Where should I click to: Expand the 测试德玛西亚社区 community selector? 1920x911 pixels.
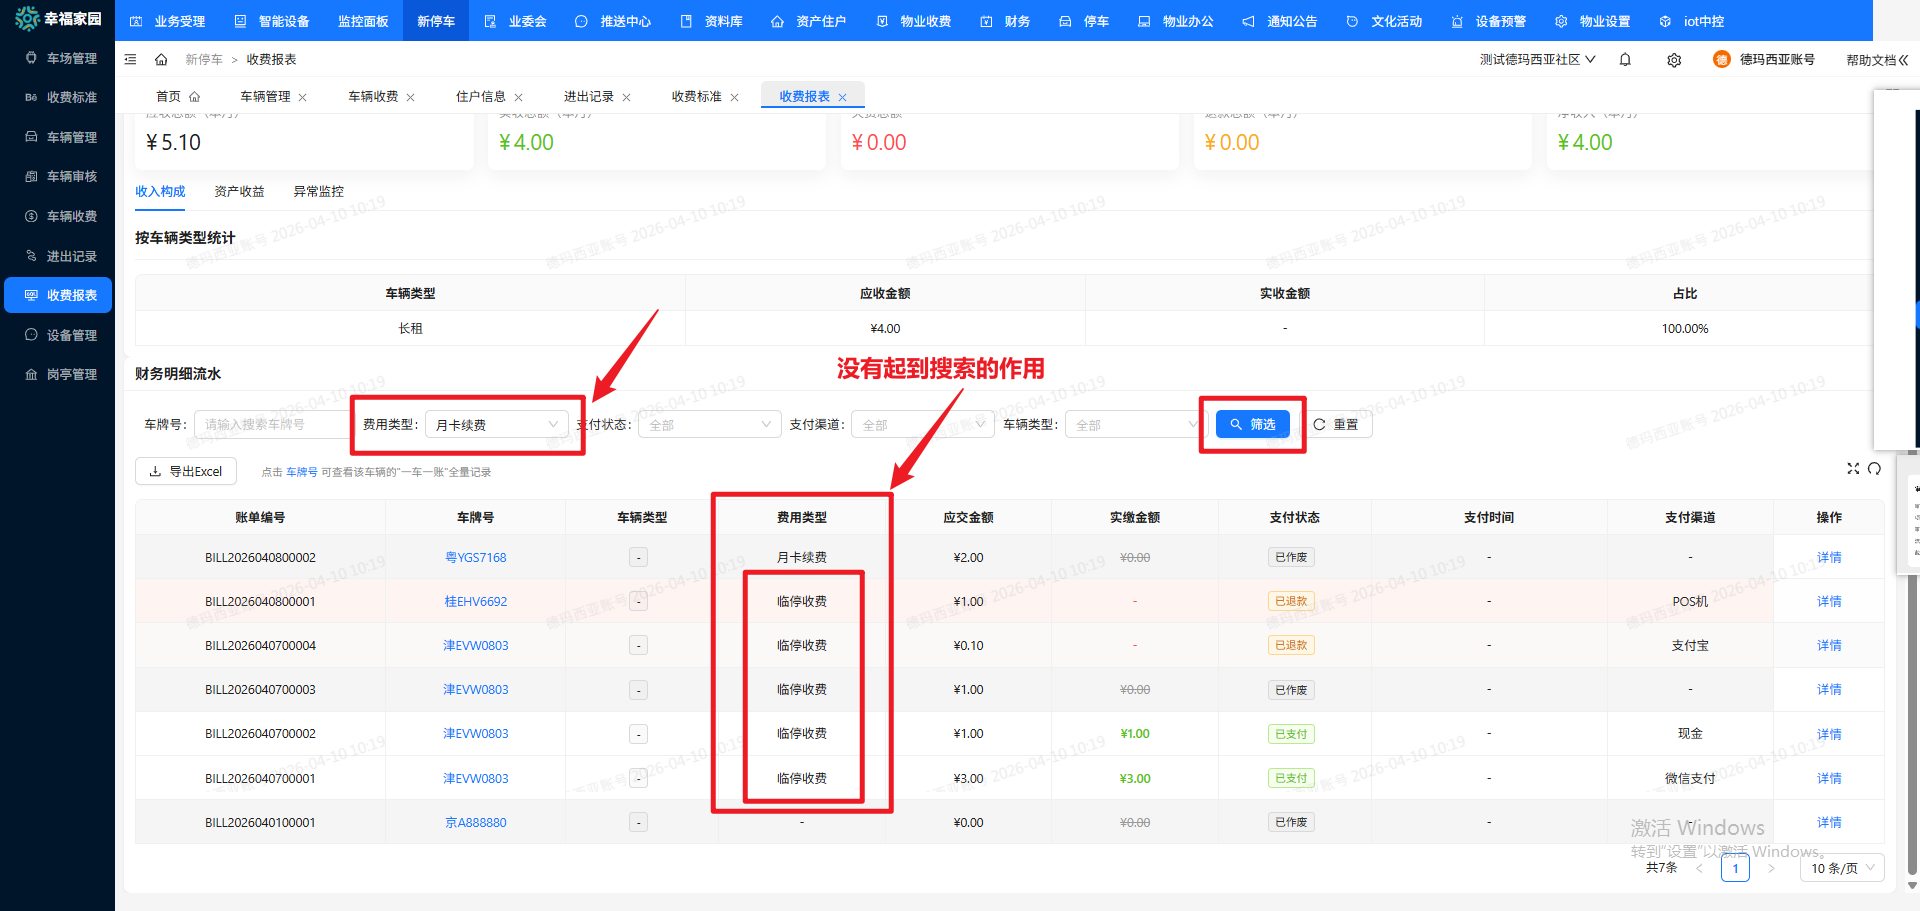[1537, 60]
